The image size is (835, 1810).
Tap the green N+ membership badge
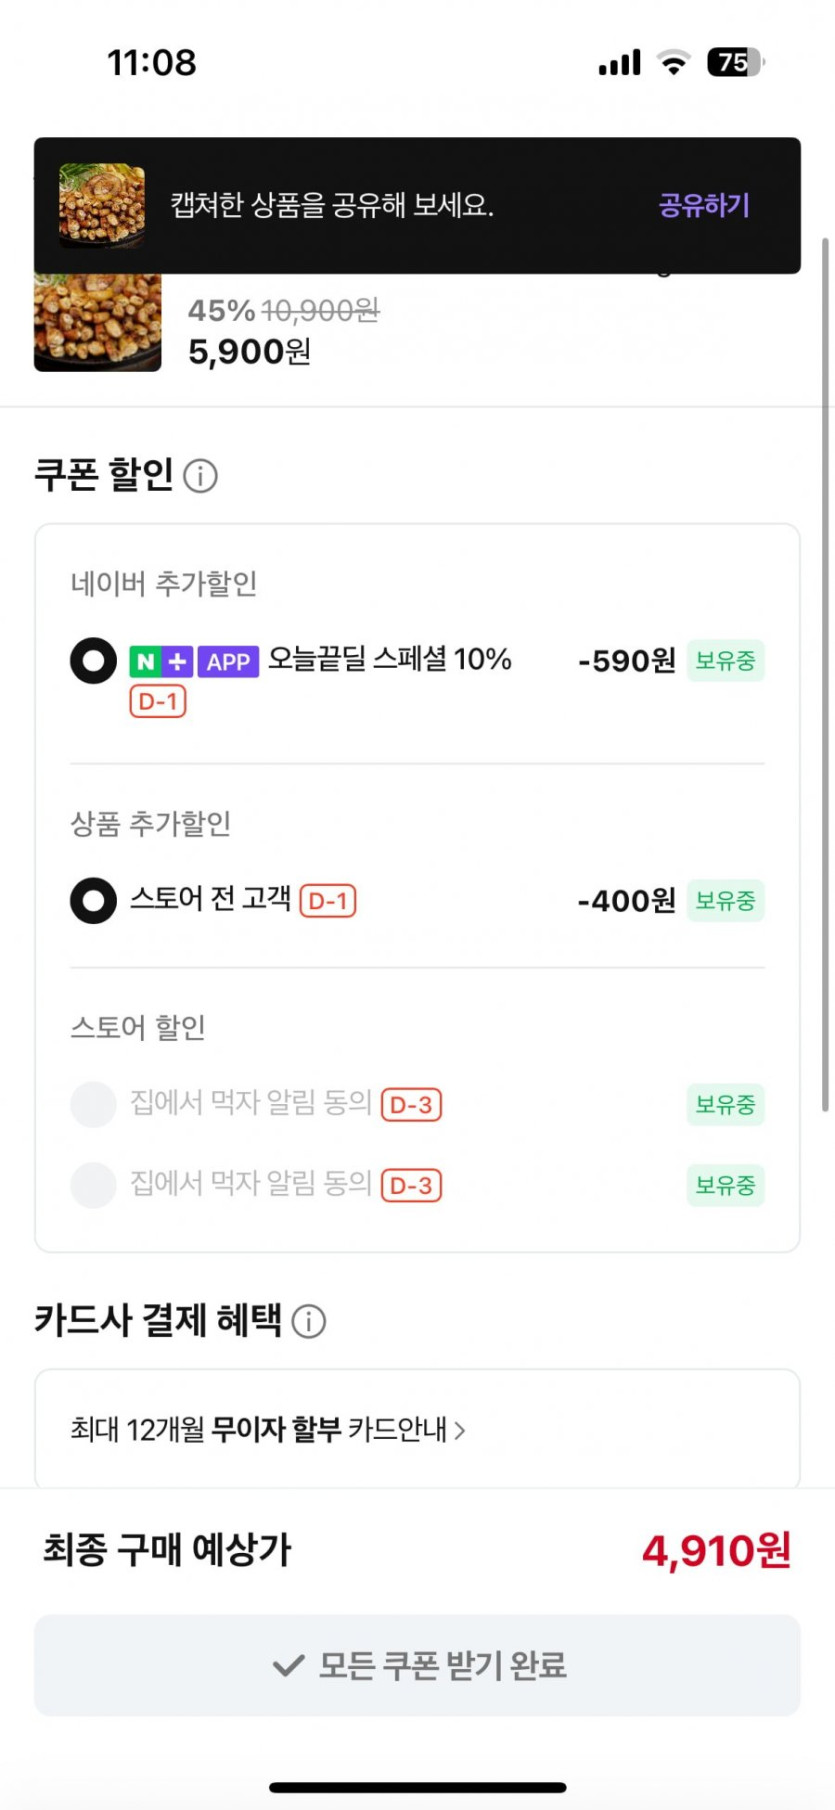pos(160,662)
